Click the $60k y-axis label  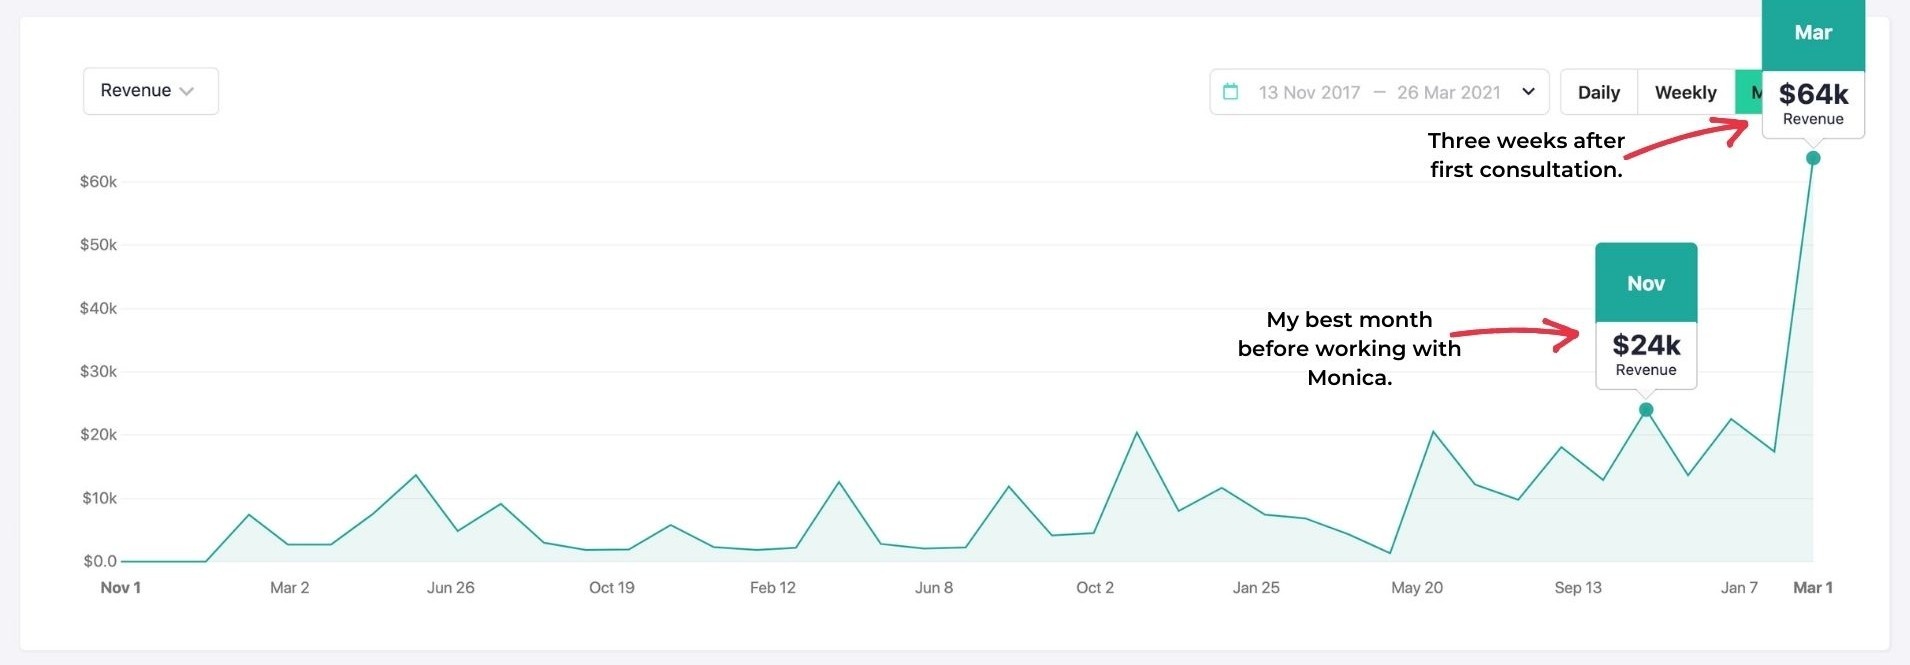tap(98, 182)
